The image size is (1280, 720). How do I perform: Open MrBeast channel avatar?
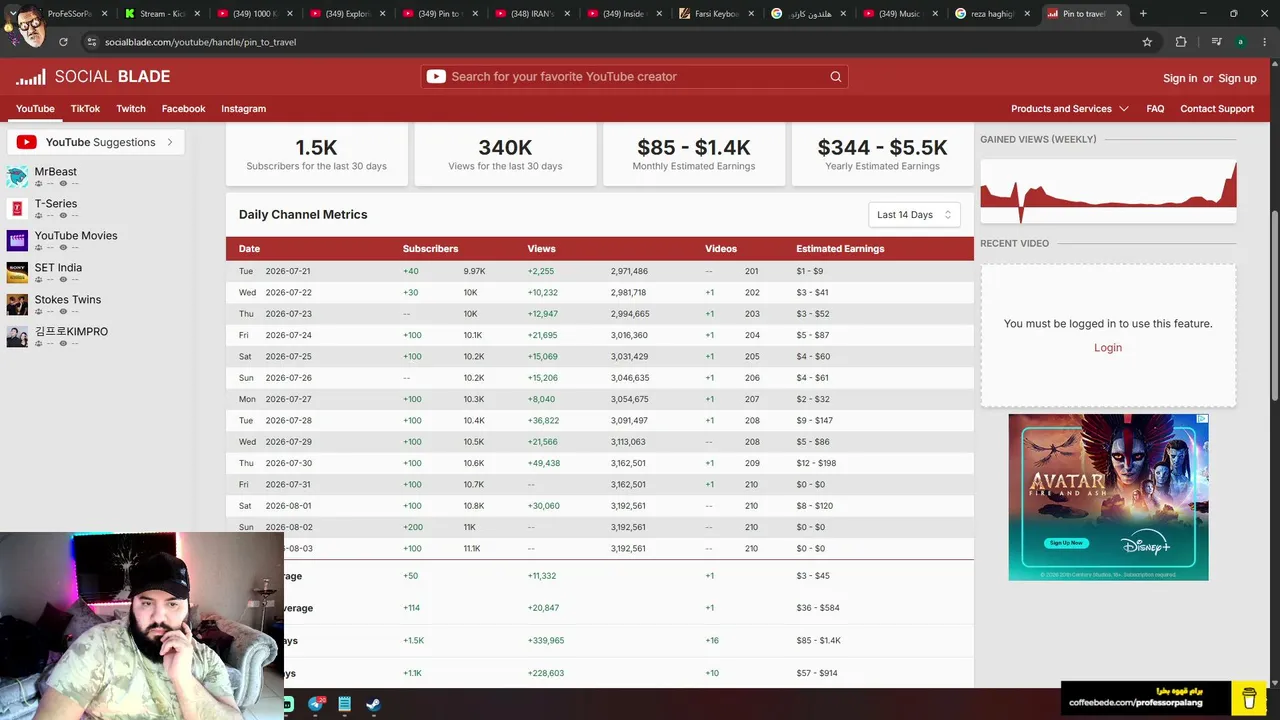(x=17, y=177)
